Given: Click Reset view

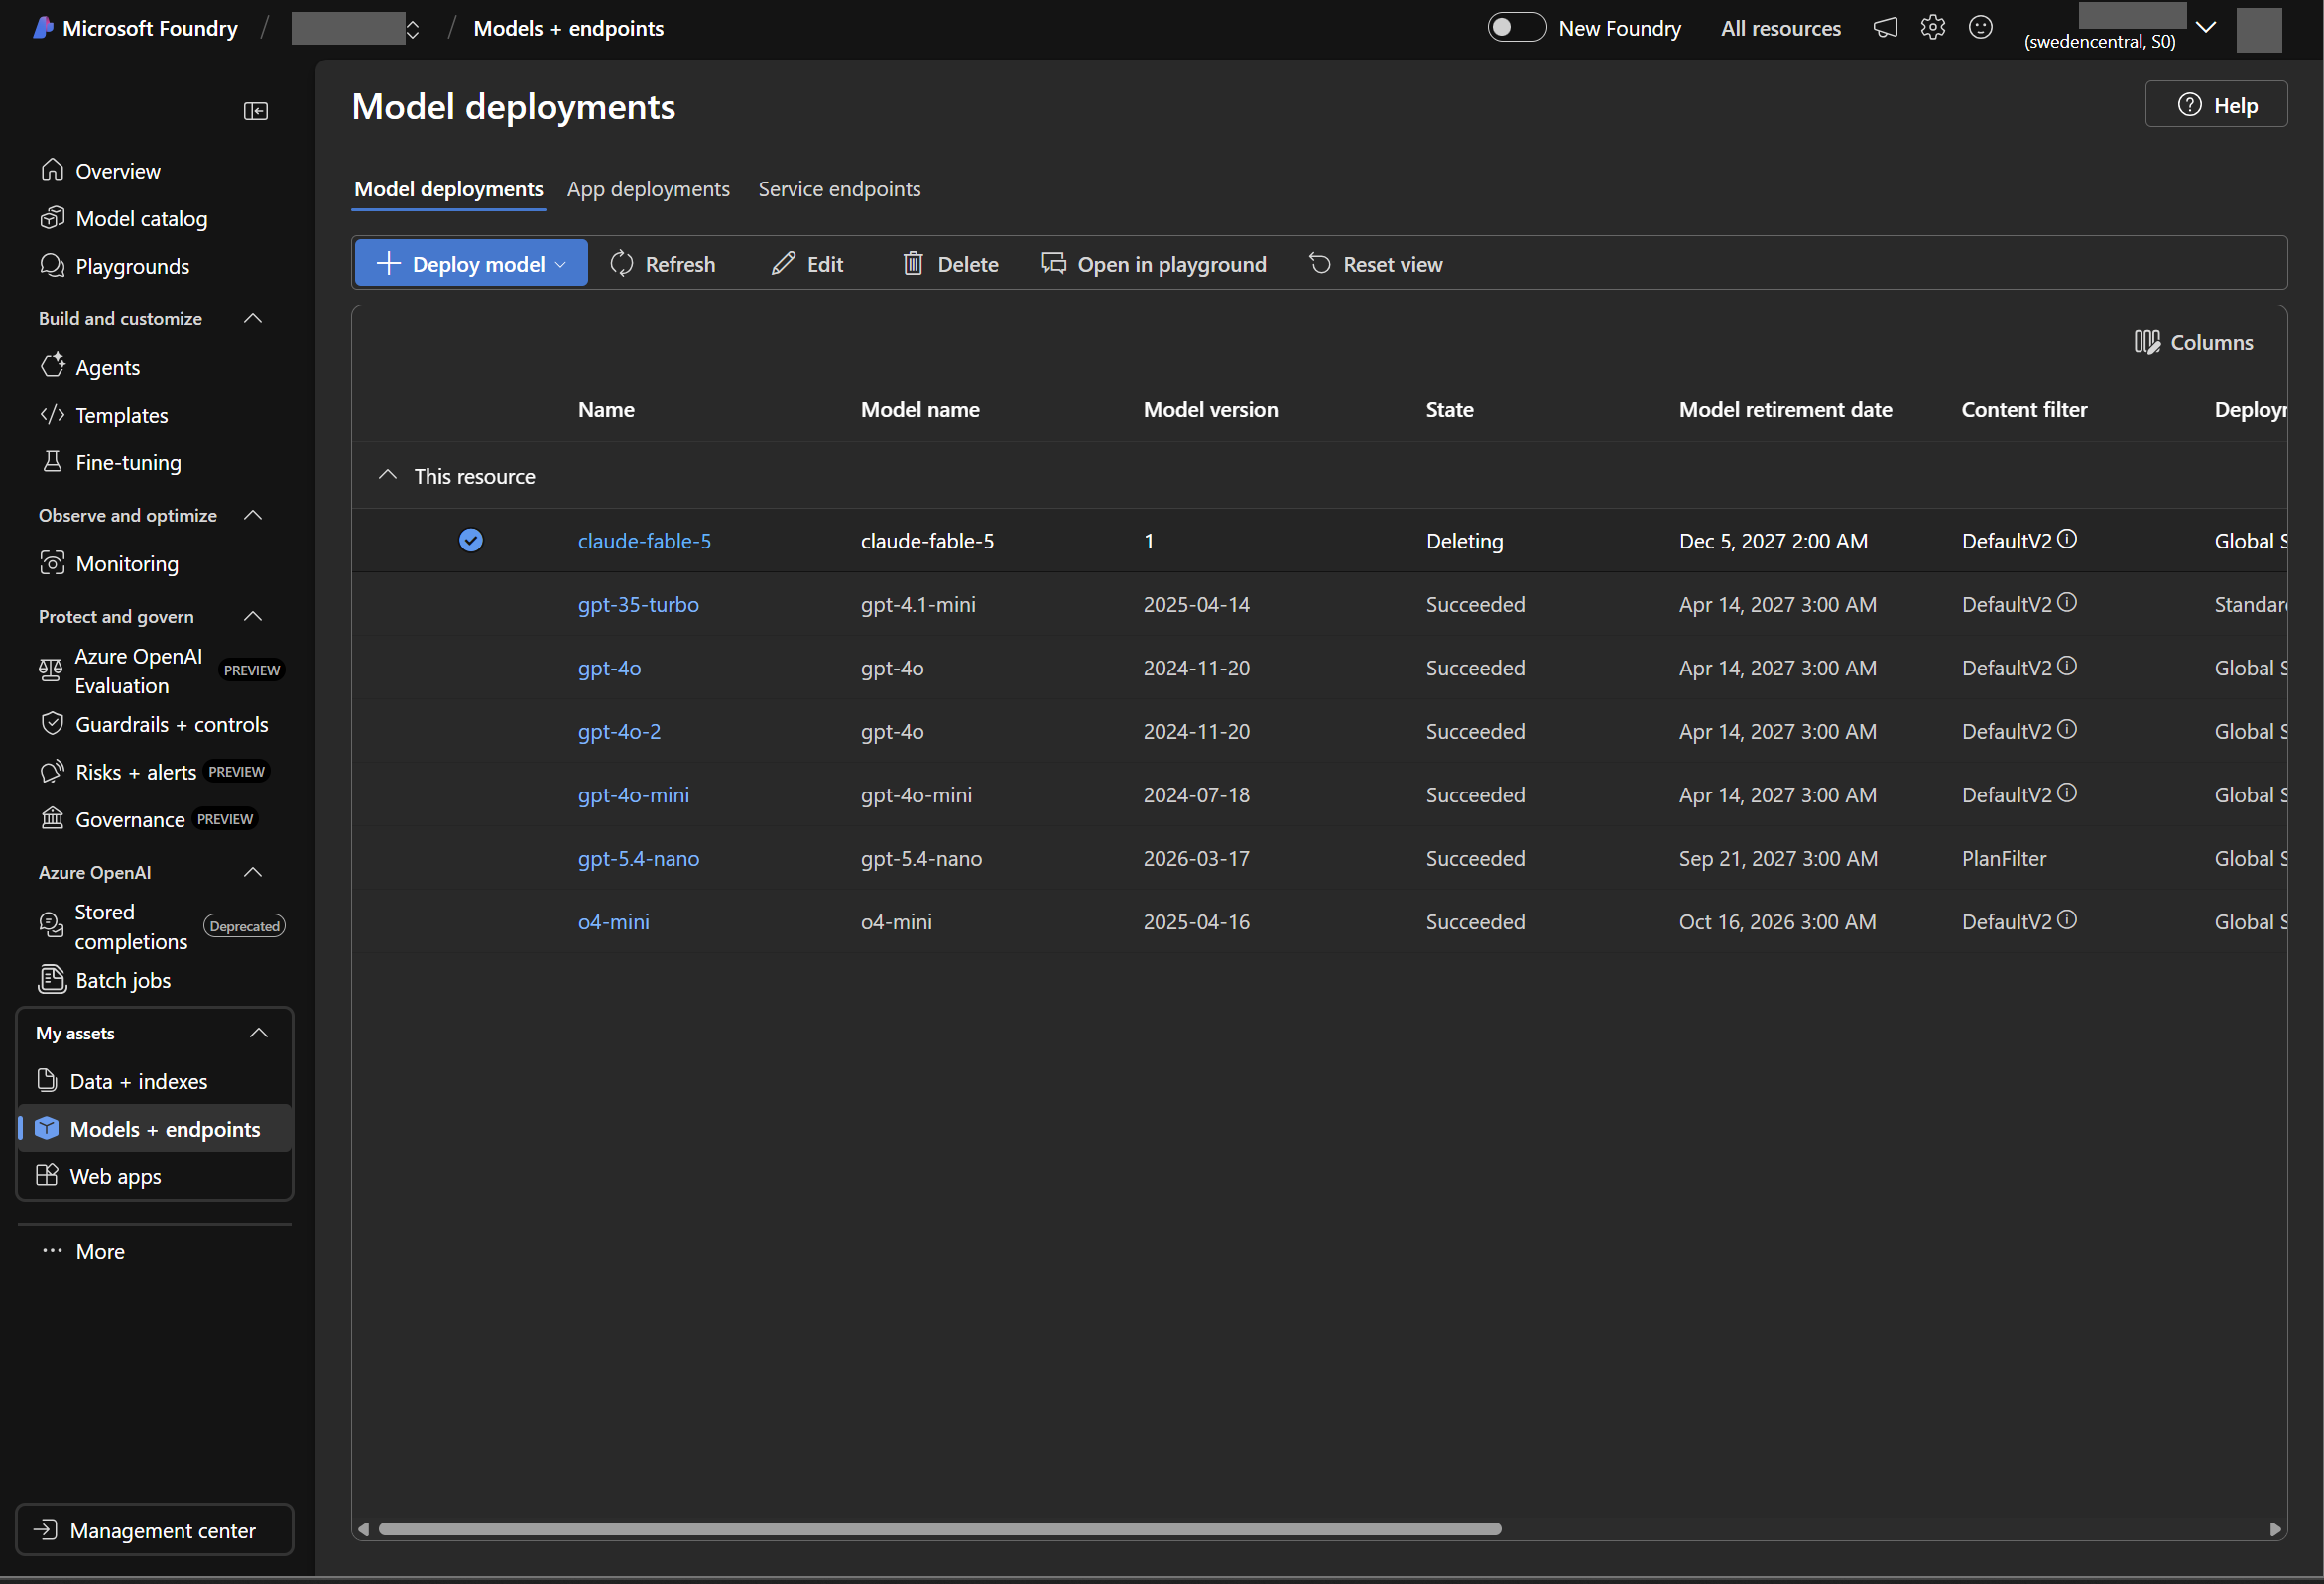Looking at the screenshot, I should pyautogui.click(x=1376, y=263).
